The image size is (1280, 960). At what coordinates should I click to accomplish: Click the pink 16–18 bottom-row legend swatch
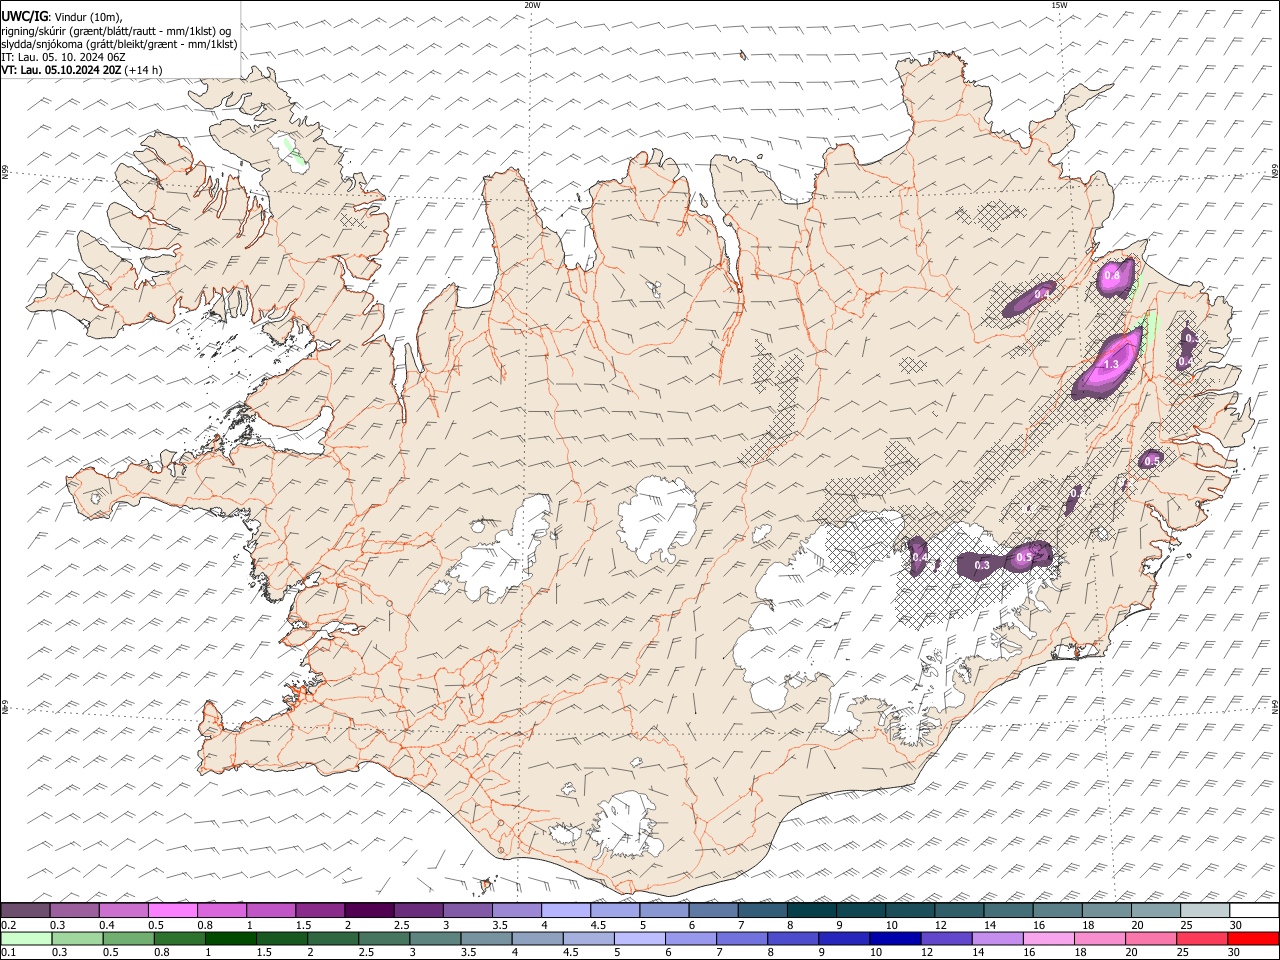point(1047,938)
